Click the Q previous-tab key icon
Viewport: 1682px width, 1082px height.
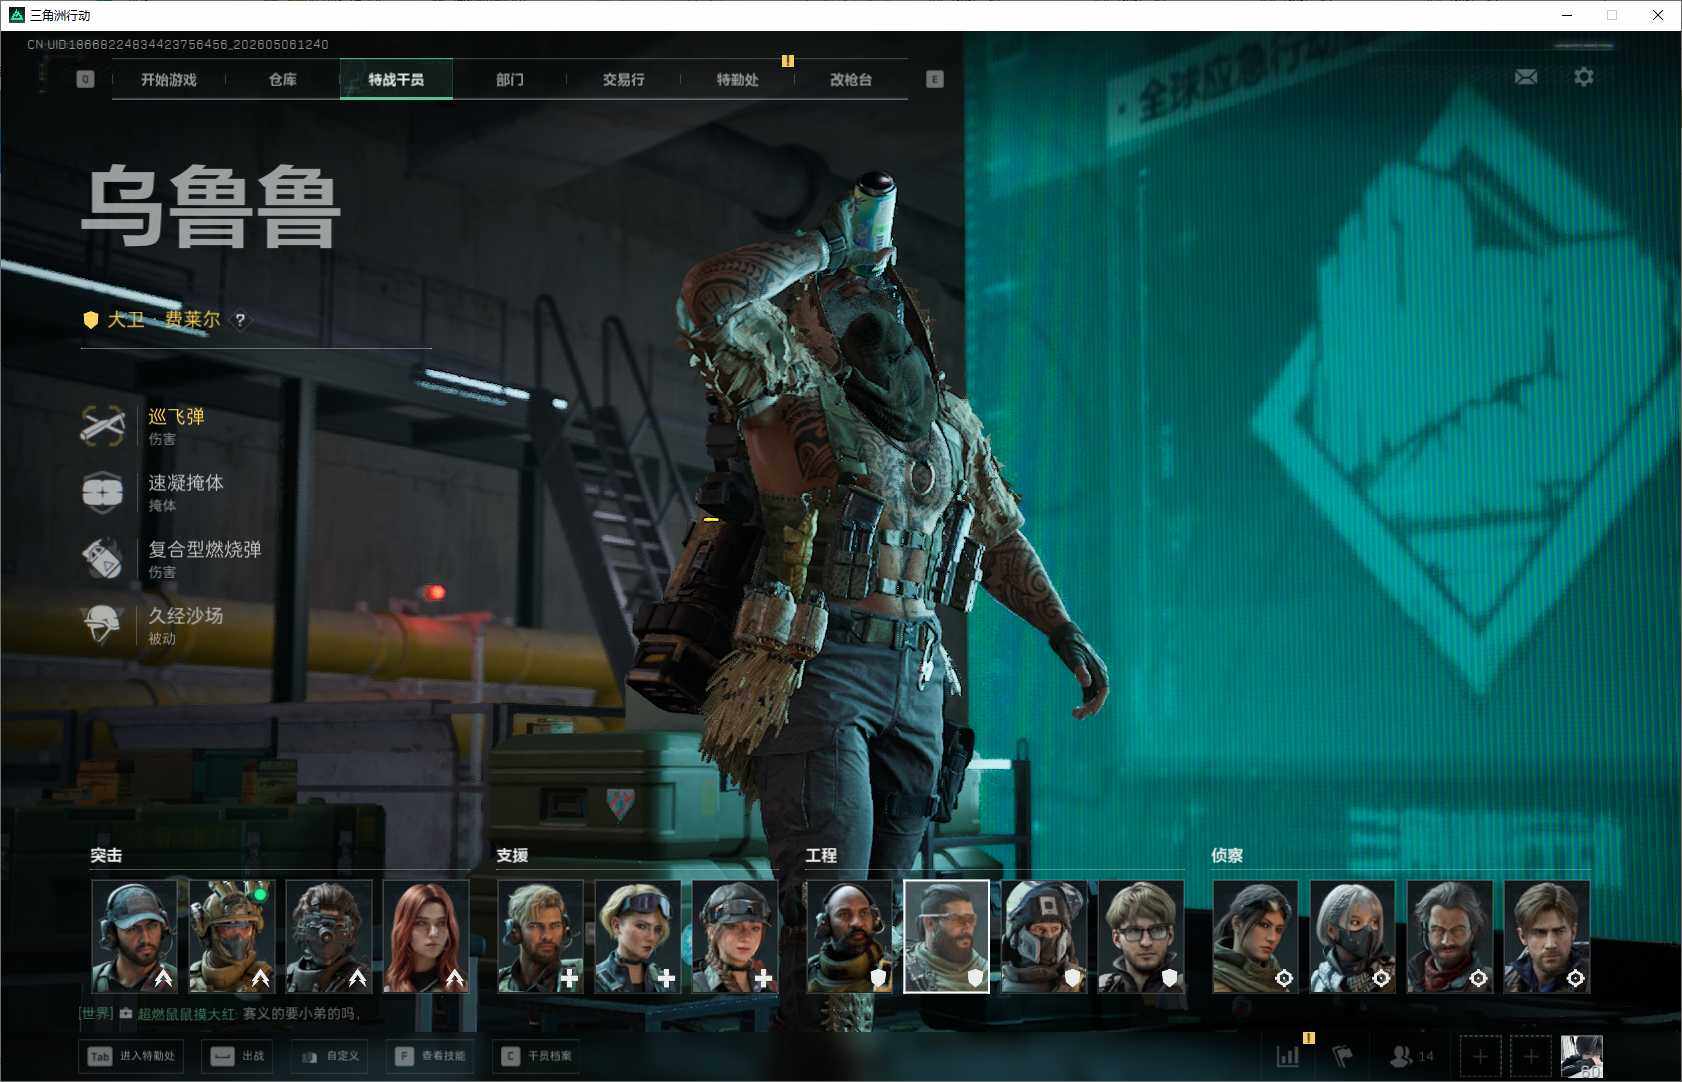coord(85,79)
